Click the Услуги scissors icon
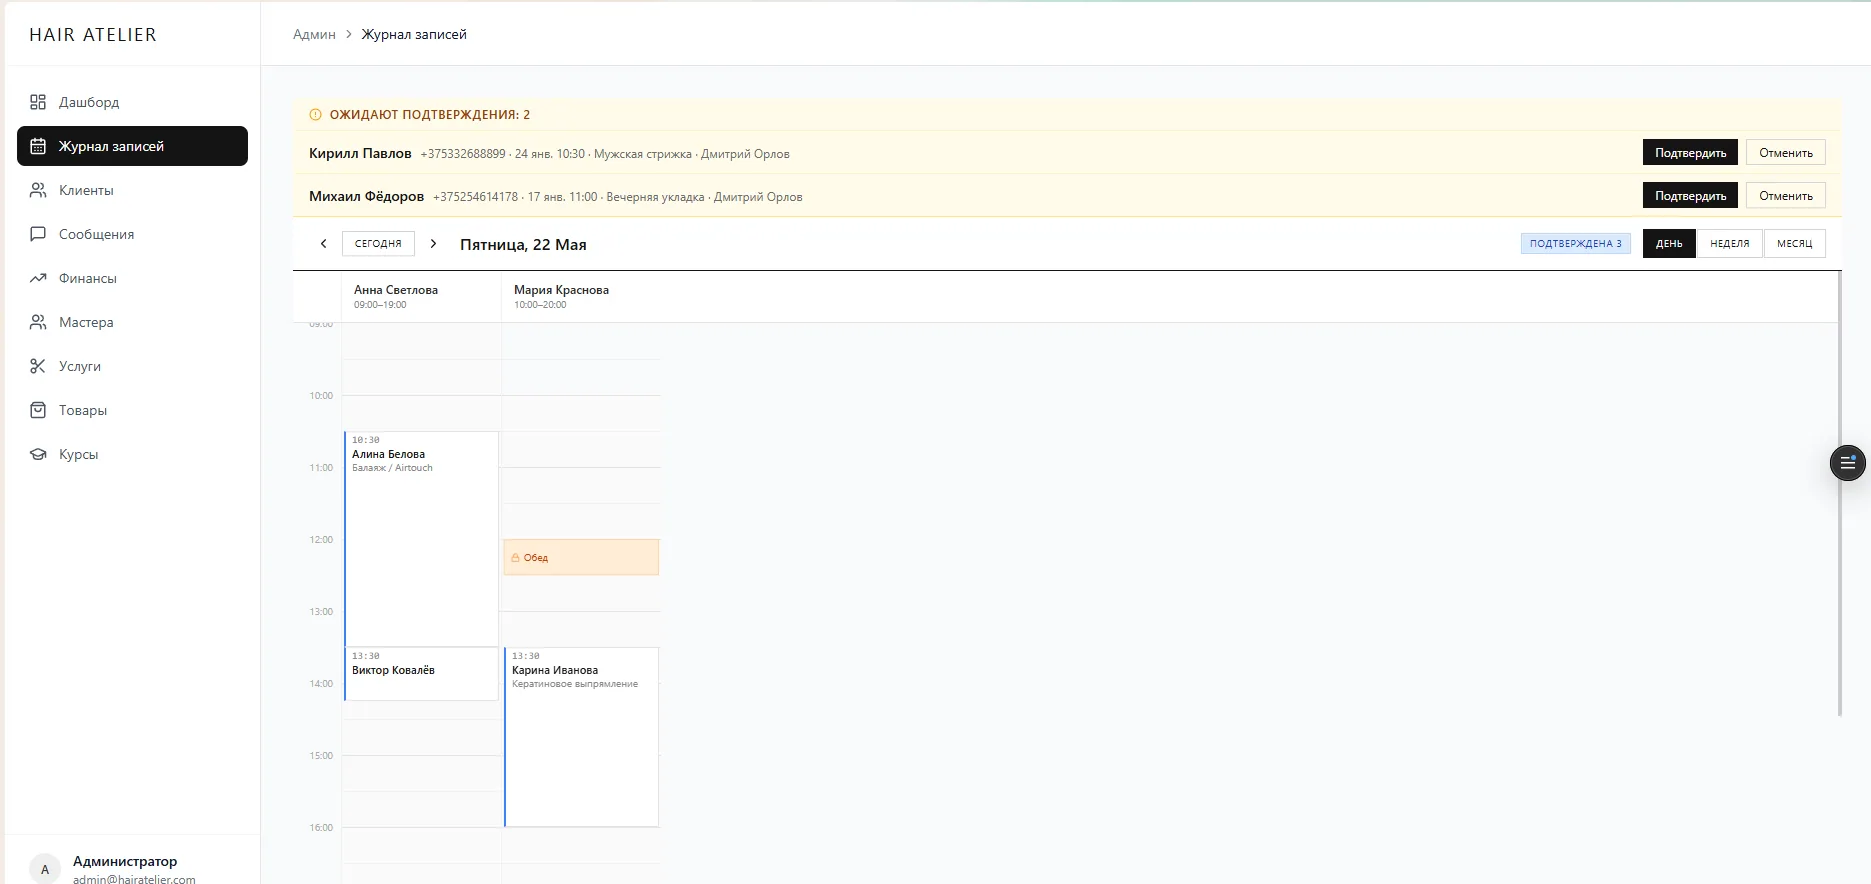 38,366
